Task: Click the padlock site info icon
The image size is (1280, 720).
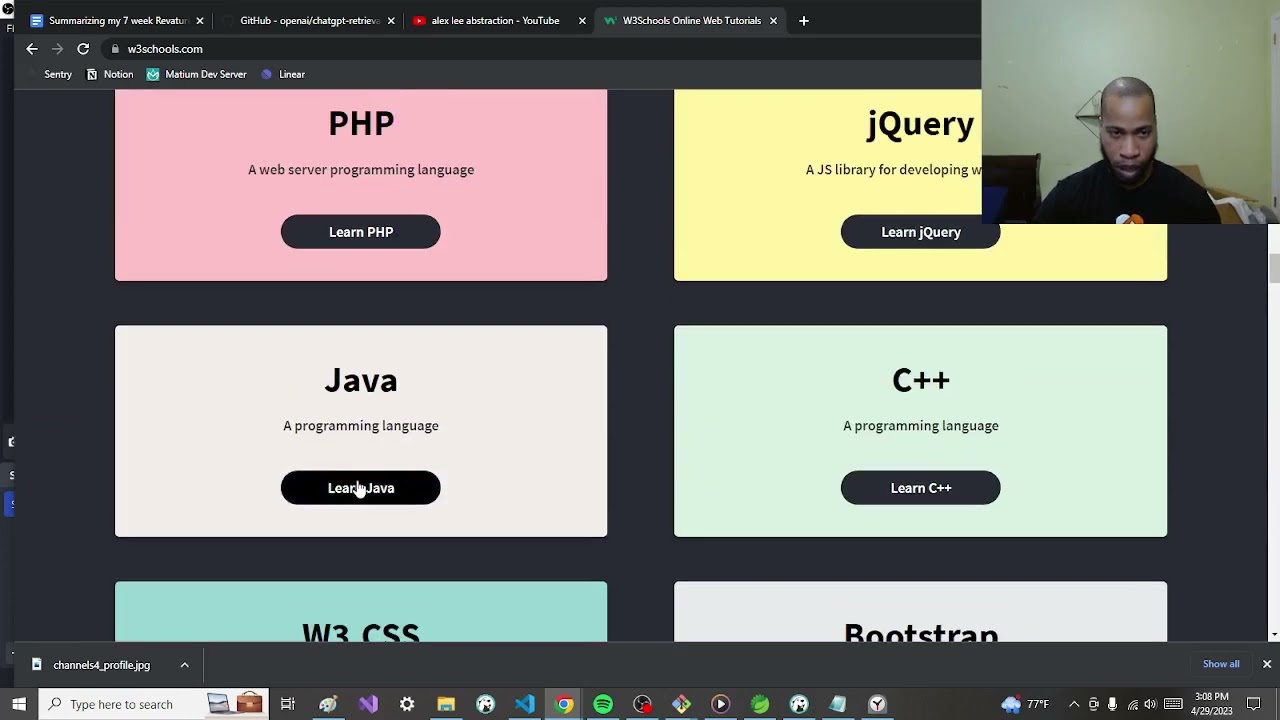Action: pyautogui.click(x=116, y=49)
